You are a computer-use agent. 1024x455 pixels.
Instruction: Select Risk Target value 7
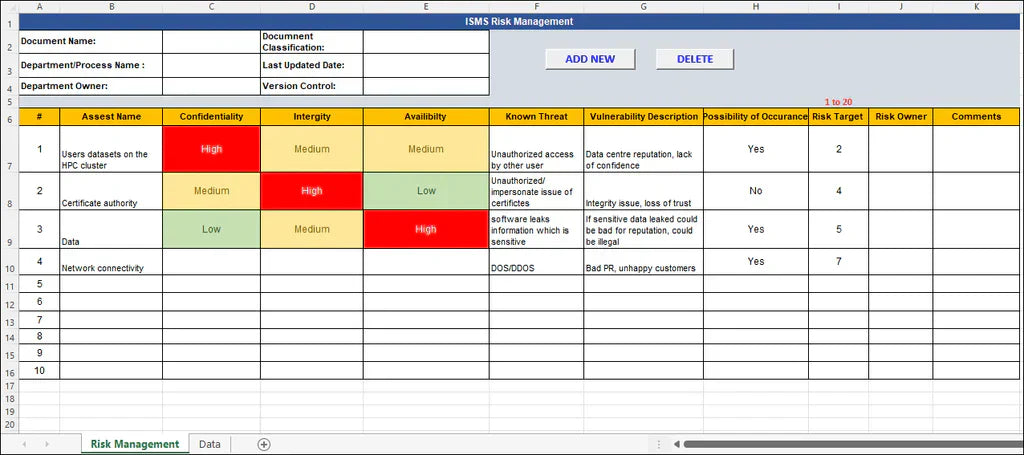pos(839,262)
